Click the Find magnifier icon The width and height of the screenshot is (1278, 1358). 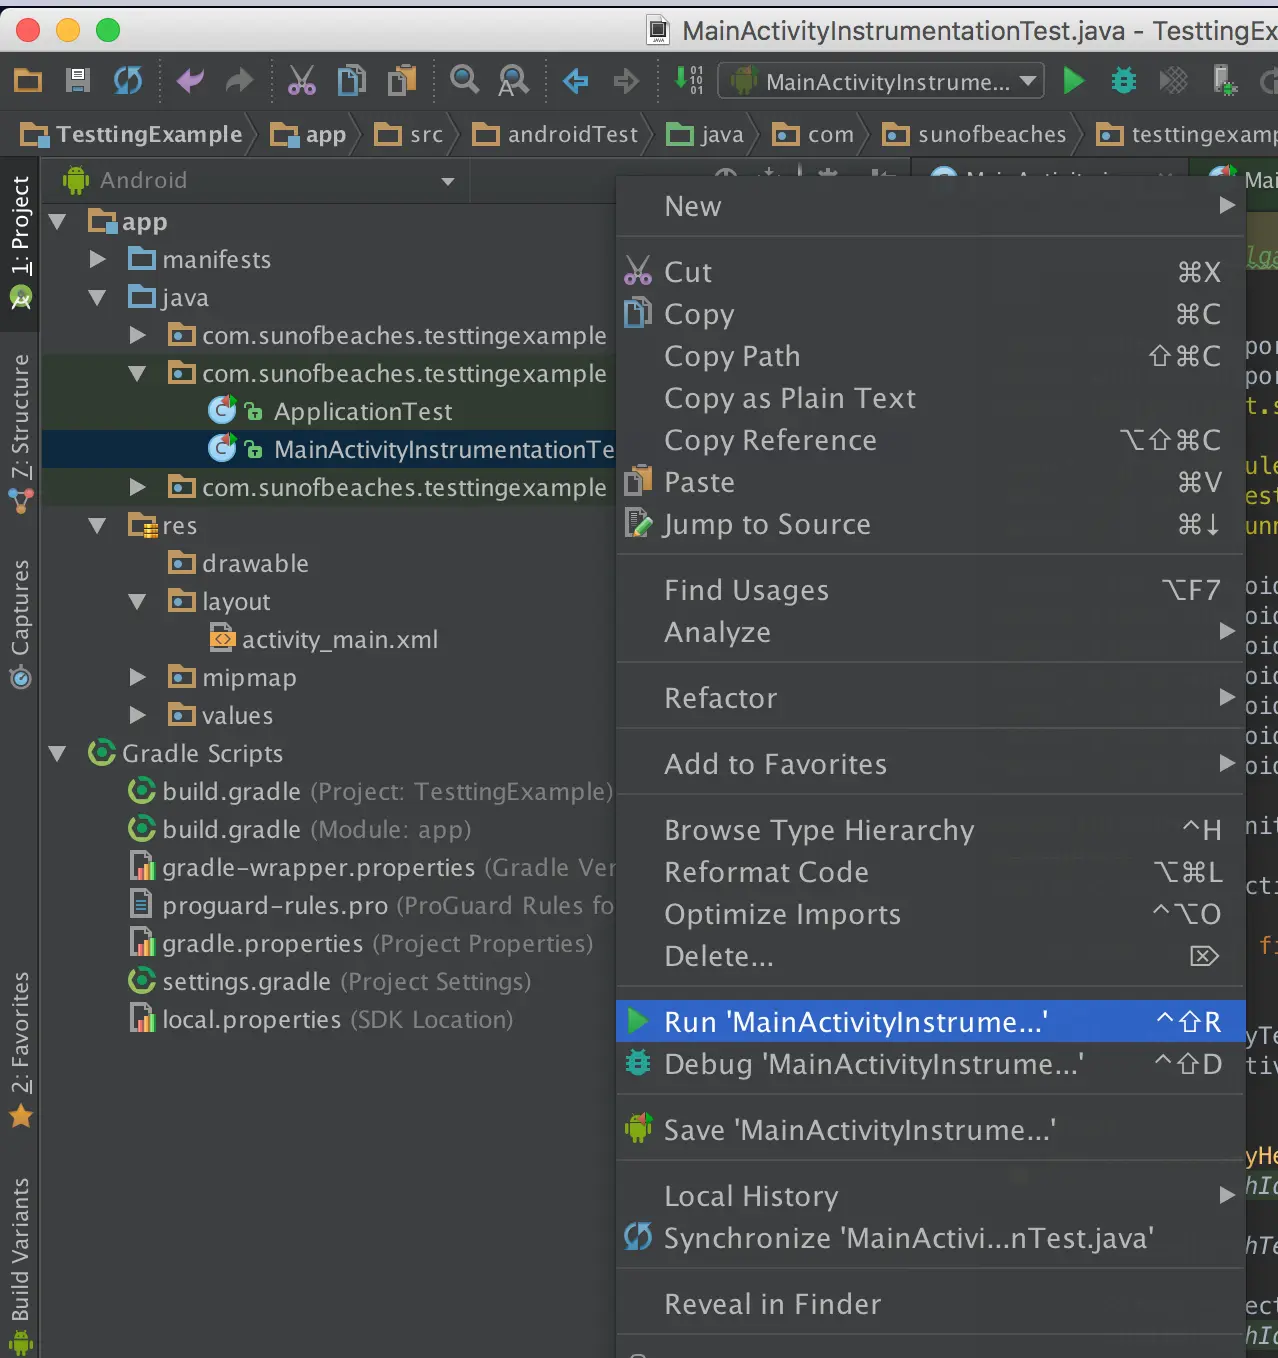click(x=464, y=79)
